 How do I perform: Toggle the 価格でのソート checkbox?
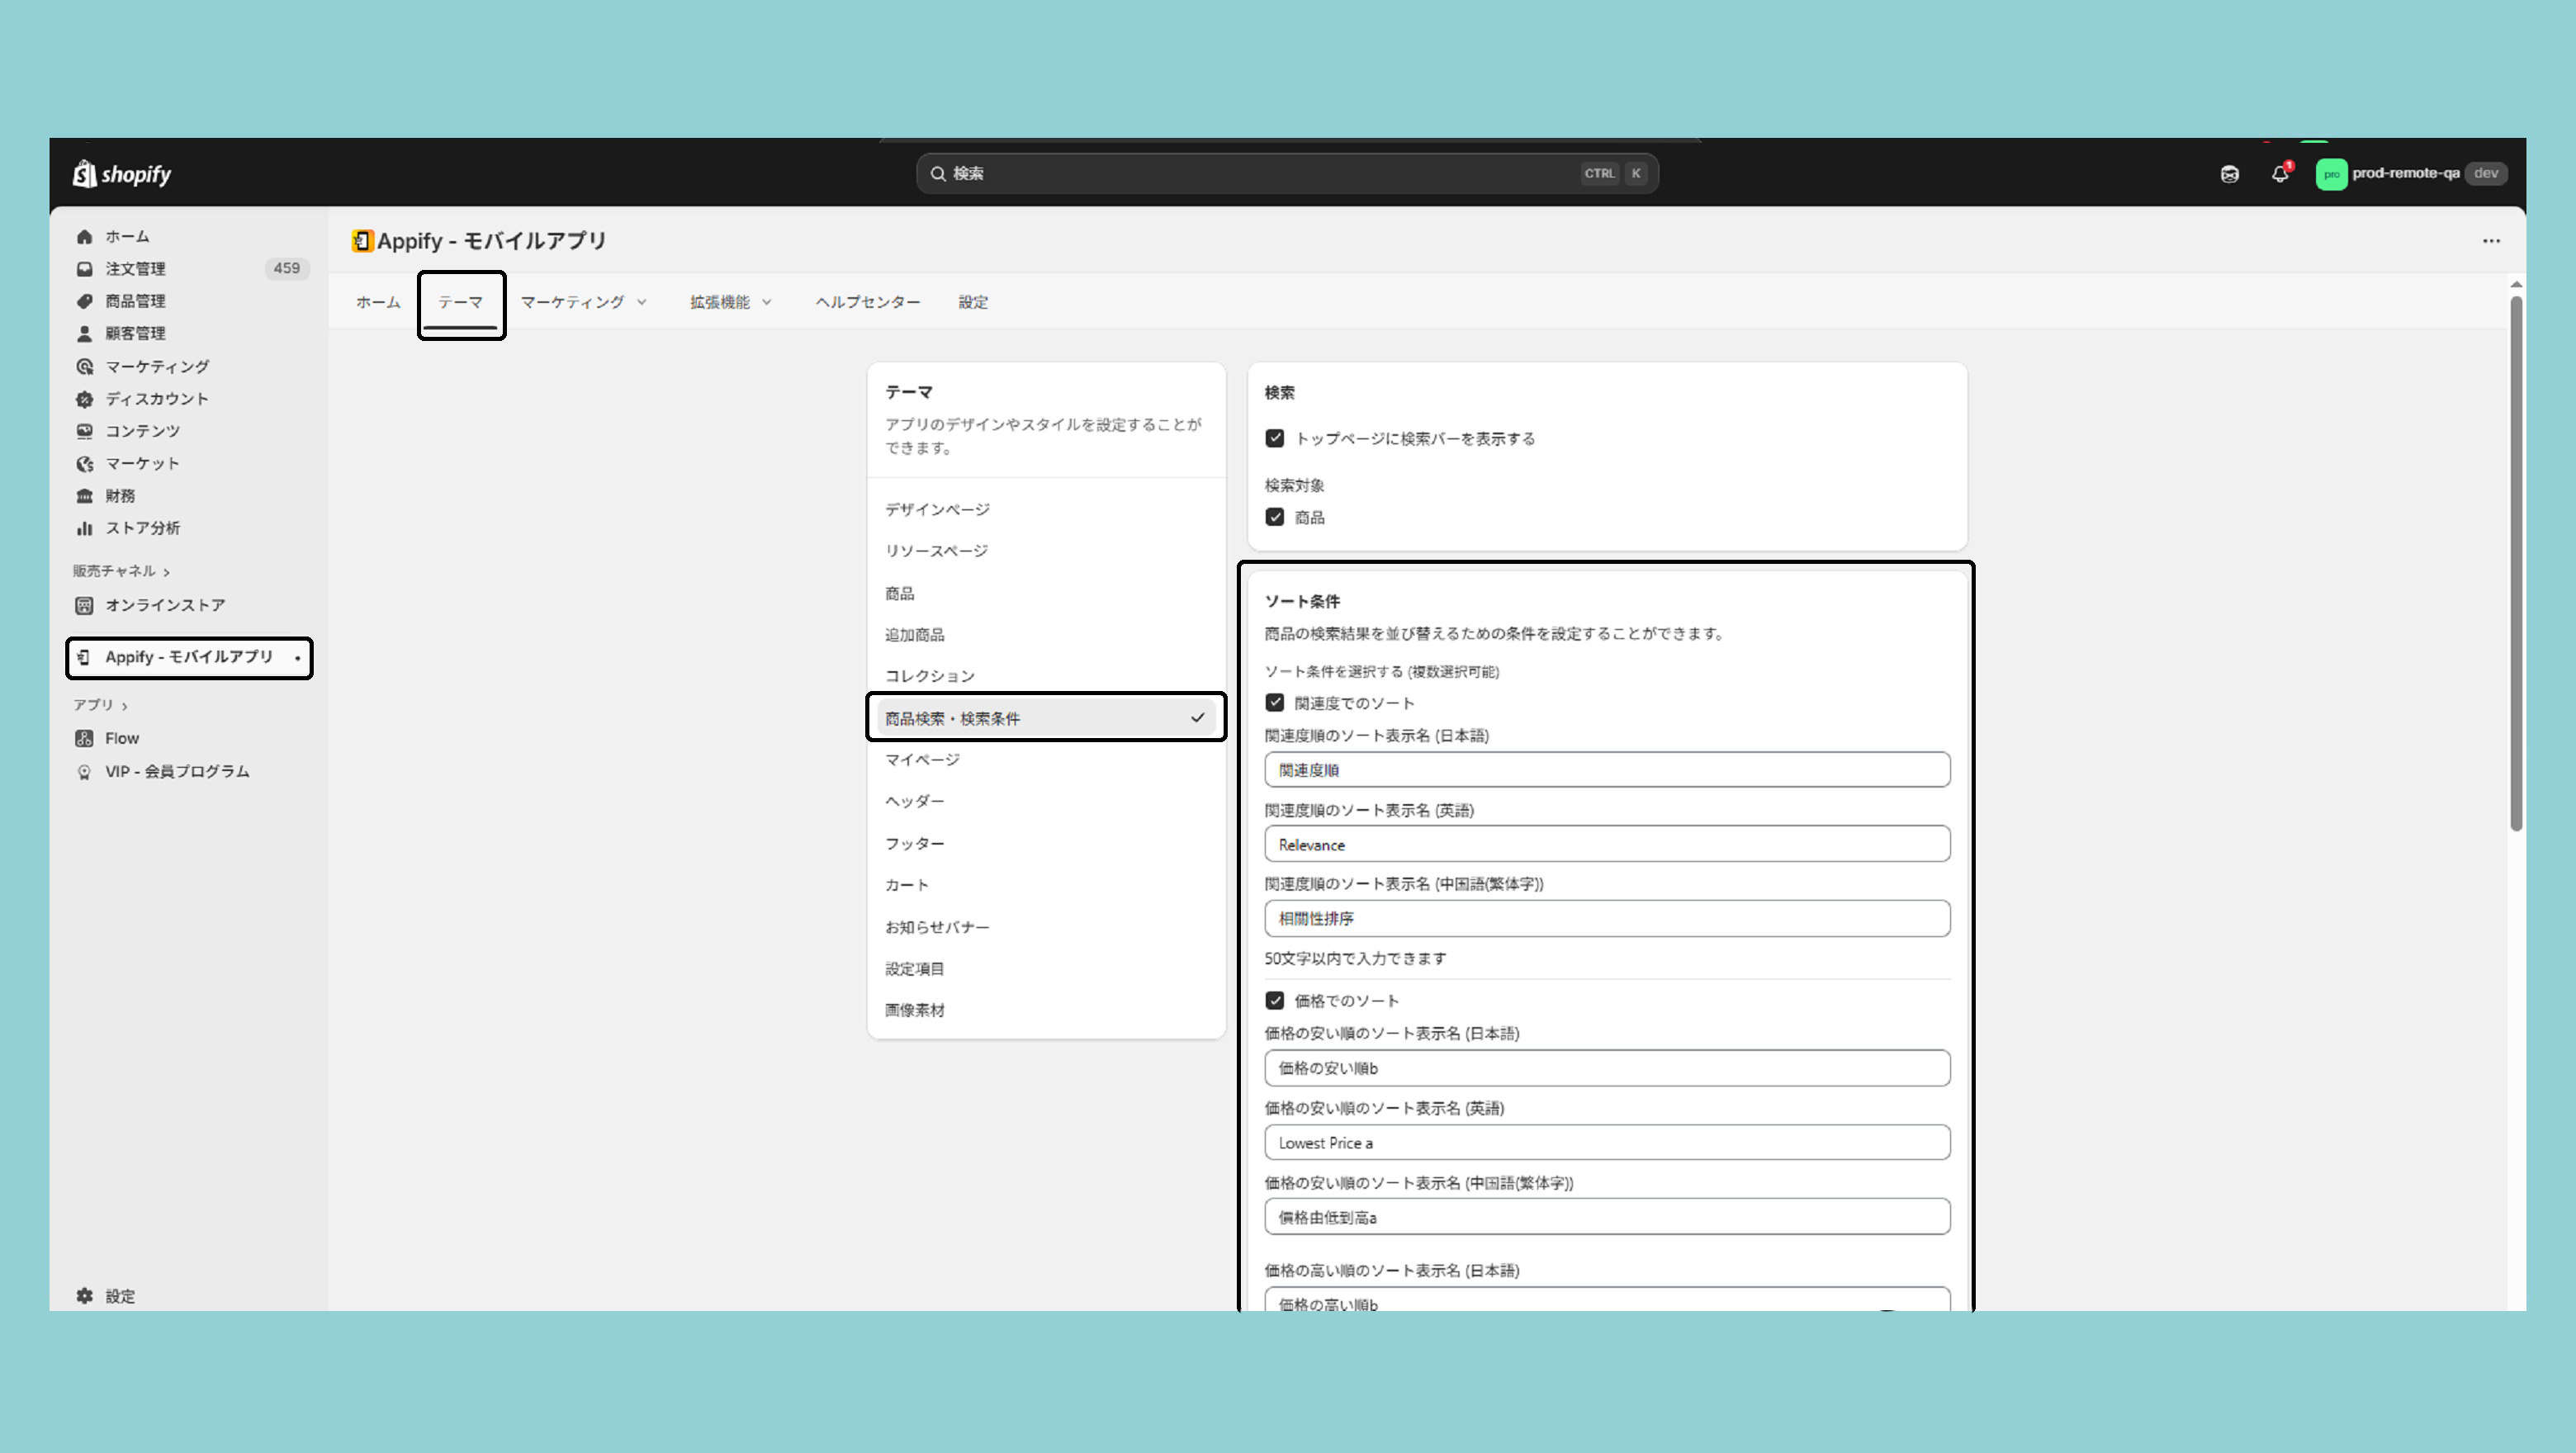click(x=1275, y=1000)
